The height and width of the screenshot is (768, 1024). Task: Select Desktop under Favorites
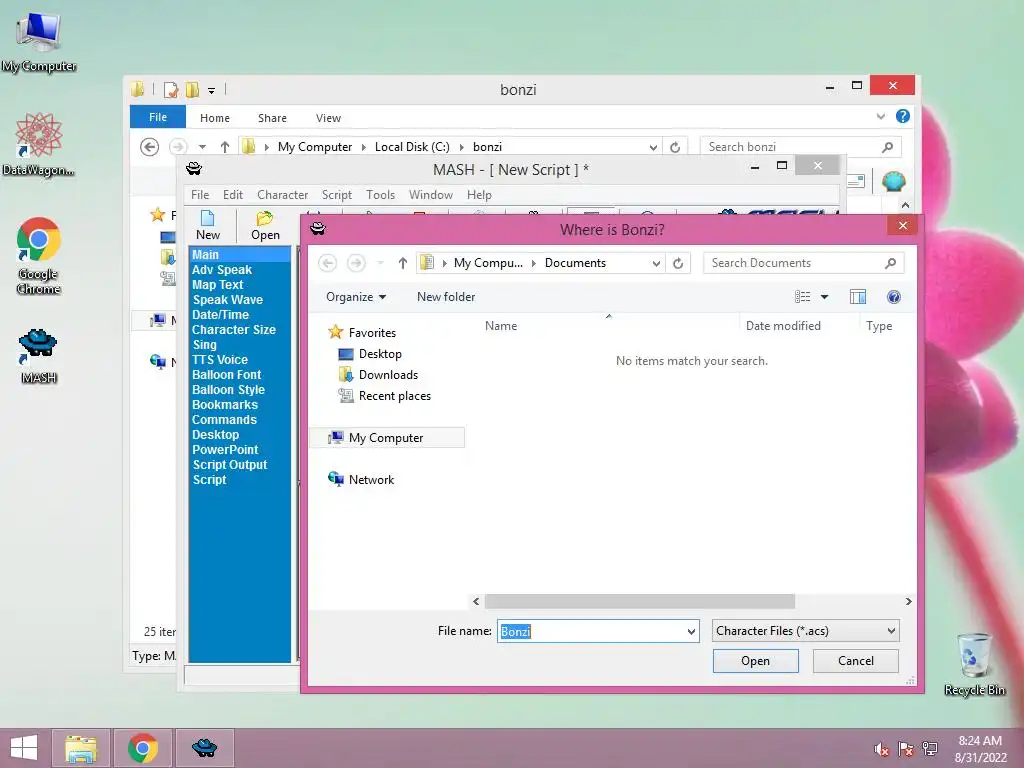click(379, 354)
